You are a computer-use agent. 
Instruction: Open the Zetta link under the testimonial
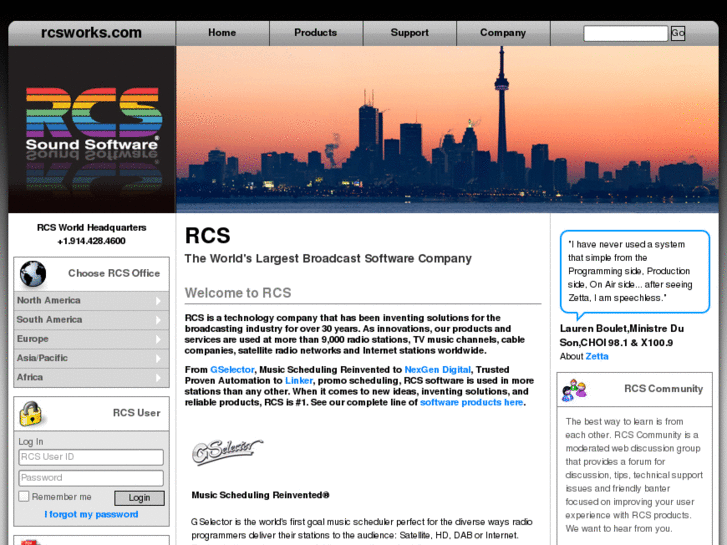click(597, 356)
